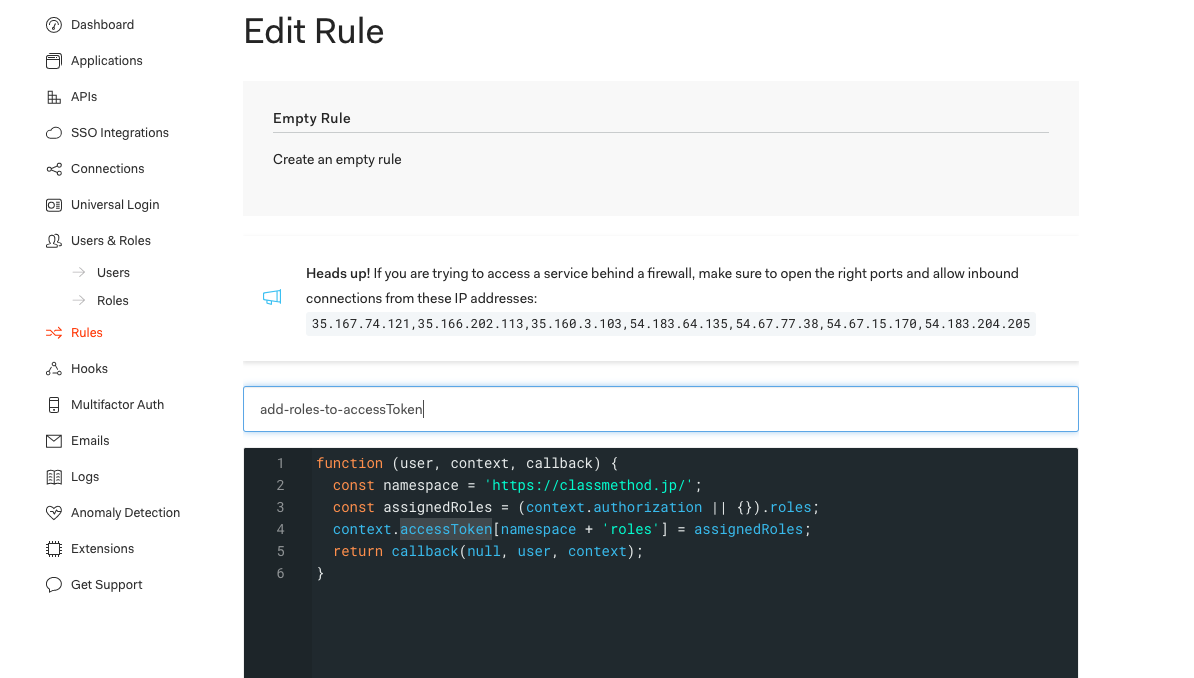Open Anomaly Detection page
This screenshot has width=1194, height=678.
(x=126, y=513)
